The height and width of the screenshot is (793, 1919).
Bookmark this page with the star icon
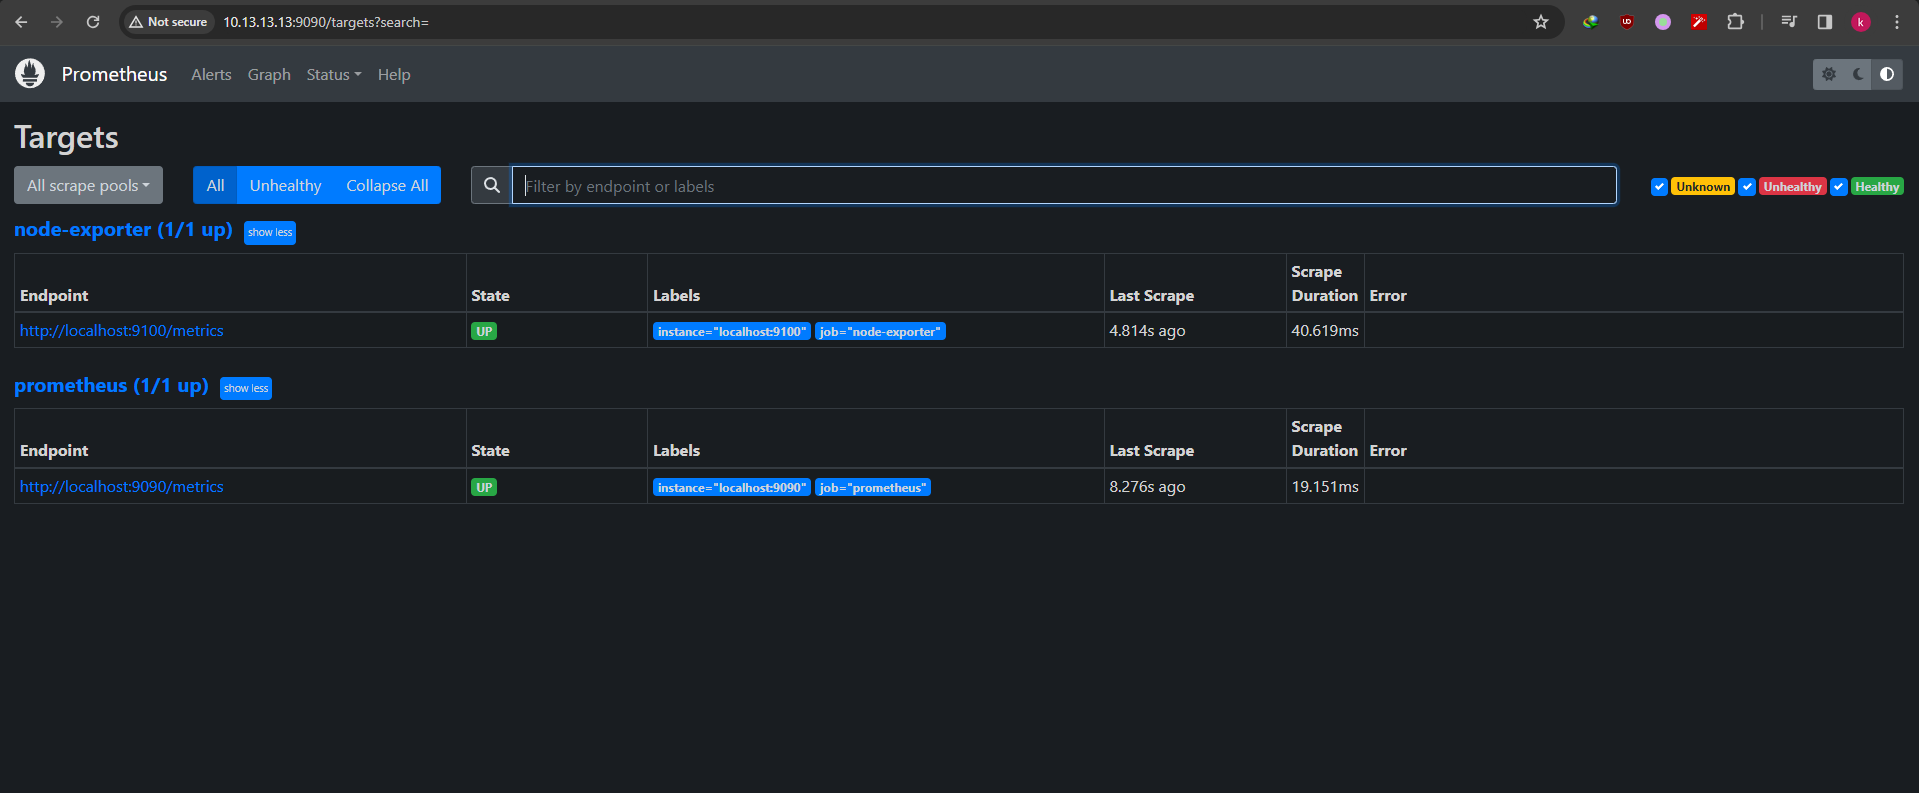coord(1541,22)
